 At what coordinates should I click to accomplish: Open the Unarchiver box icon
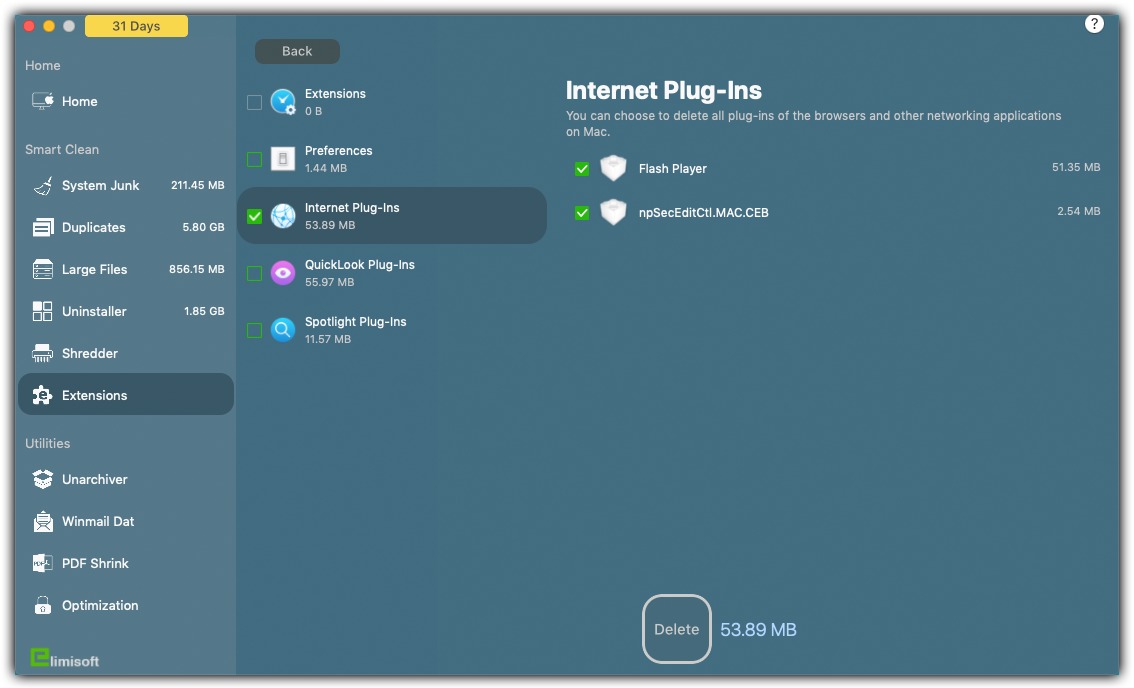click(43, 480)
